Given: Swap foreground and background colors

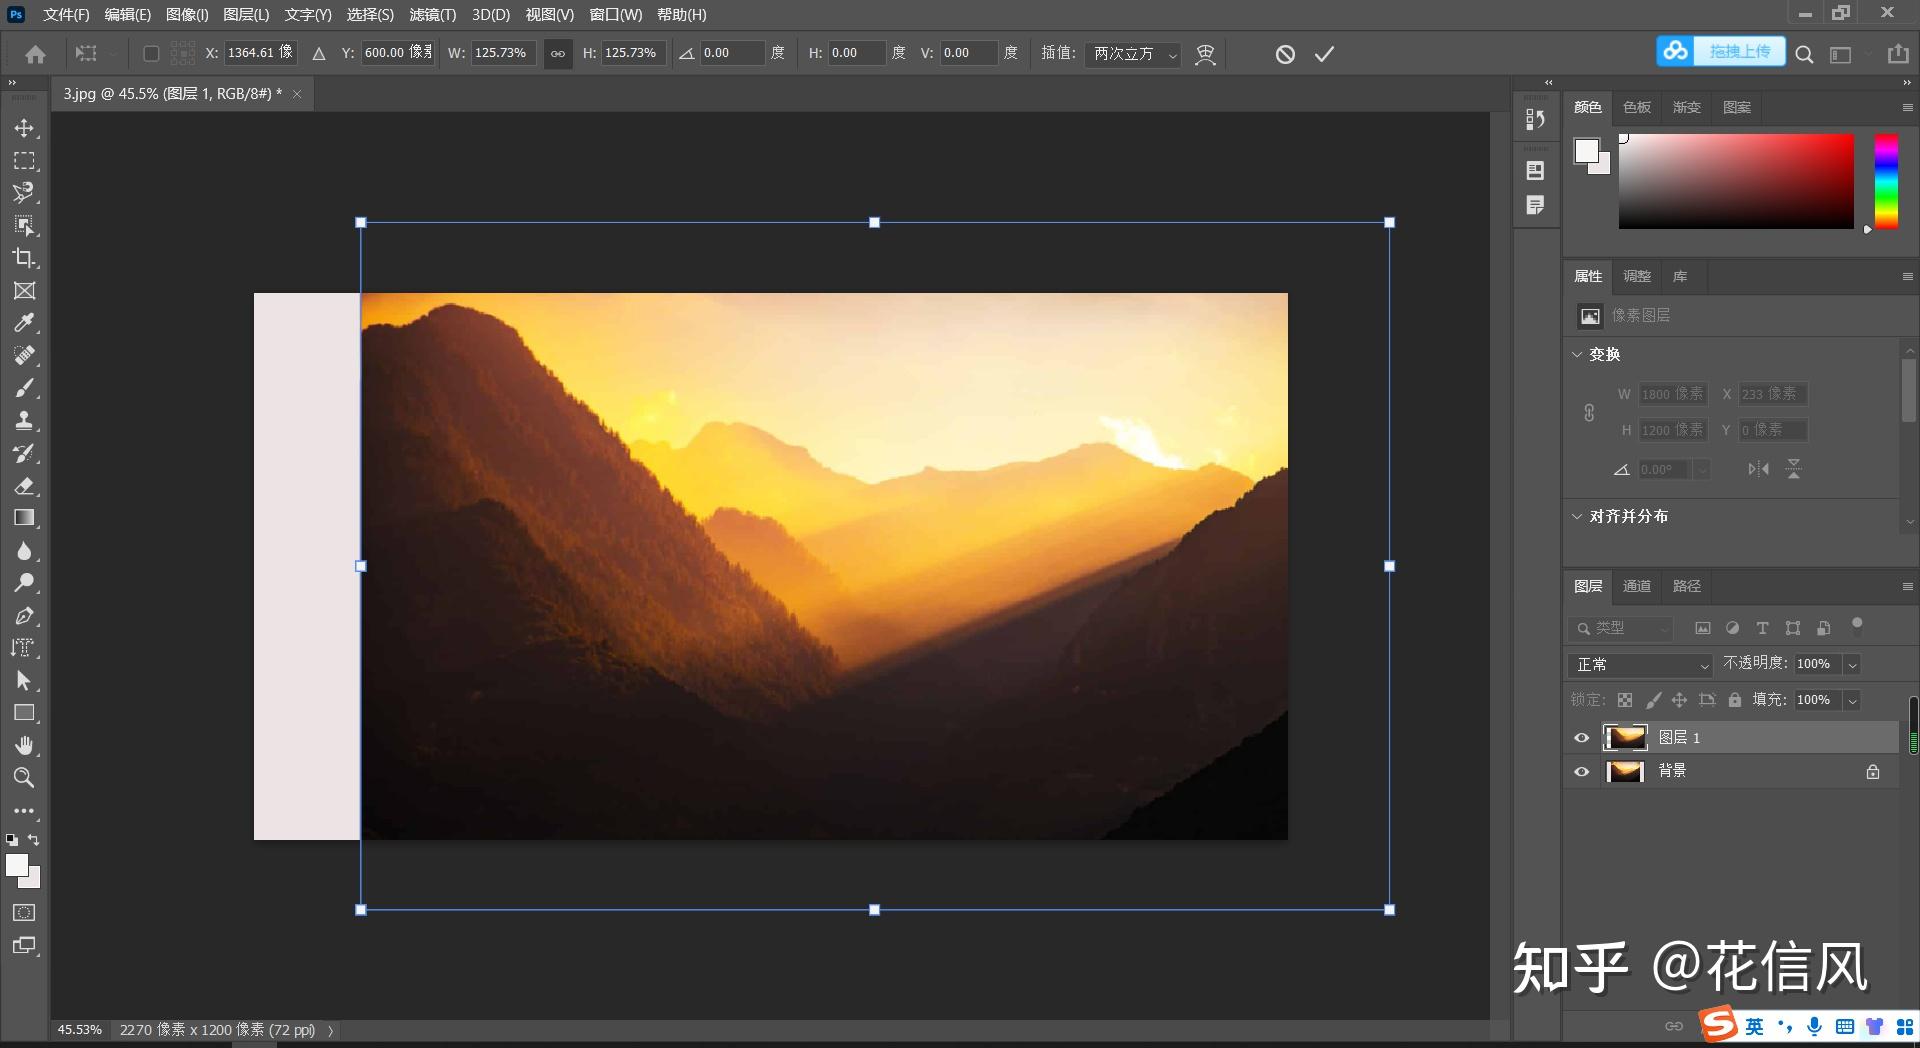Looking at the screenshot, I should [34, 840].
